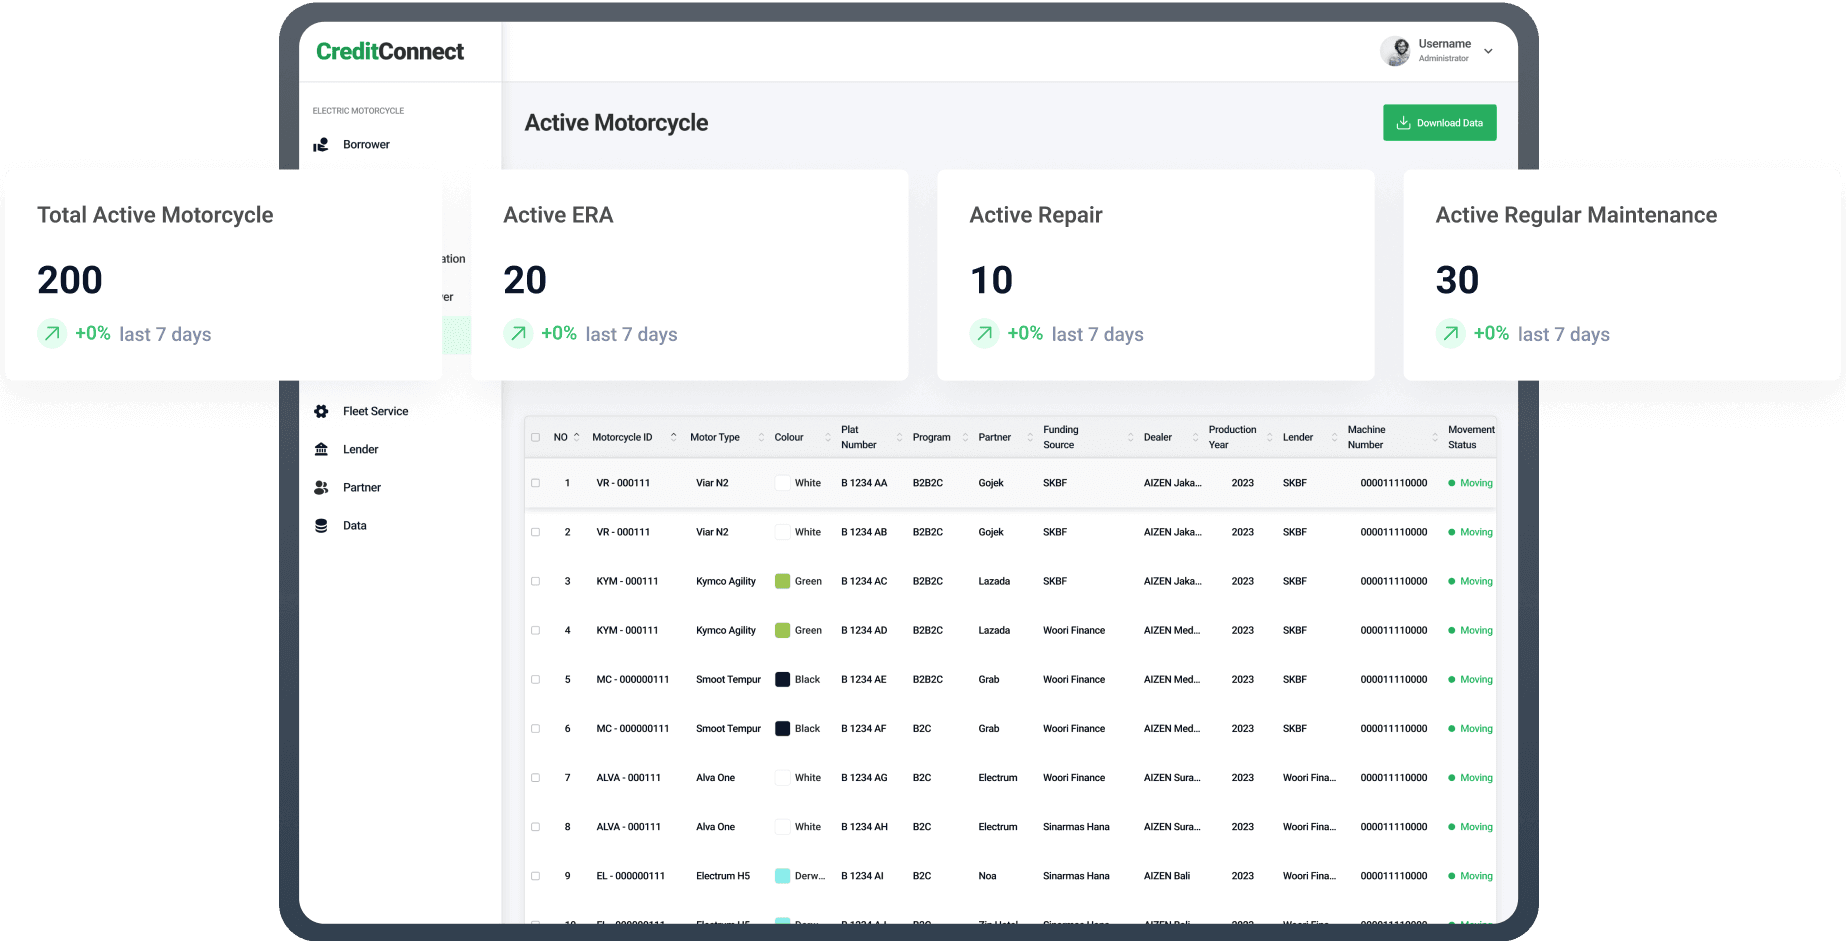Image resolution: width=1846 pixels, height=942 pixels.
Task: Click the user avatar picture
Action: (x=1395, y=51)
